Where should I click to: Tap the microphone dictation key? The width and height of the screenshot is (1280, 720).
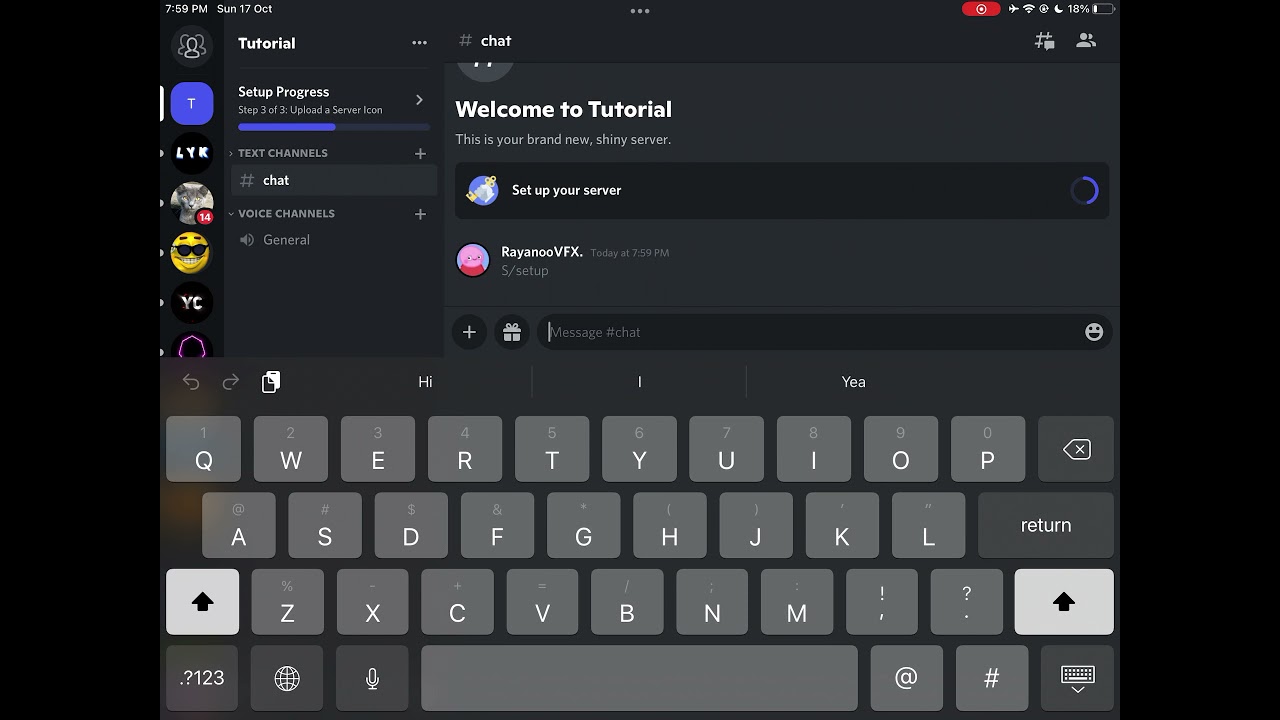(372, 678)
